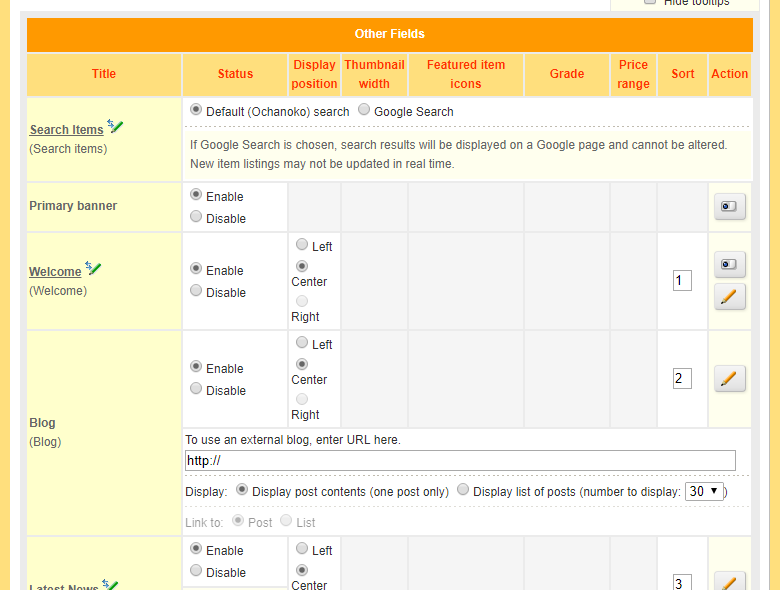Click the Welcome sort order field

pyautogui.click(x=682, y=280)
